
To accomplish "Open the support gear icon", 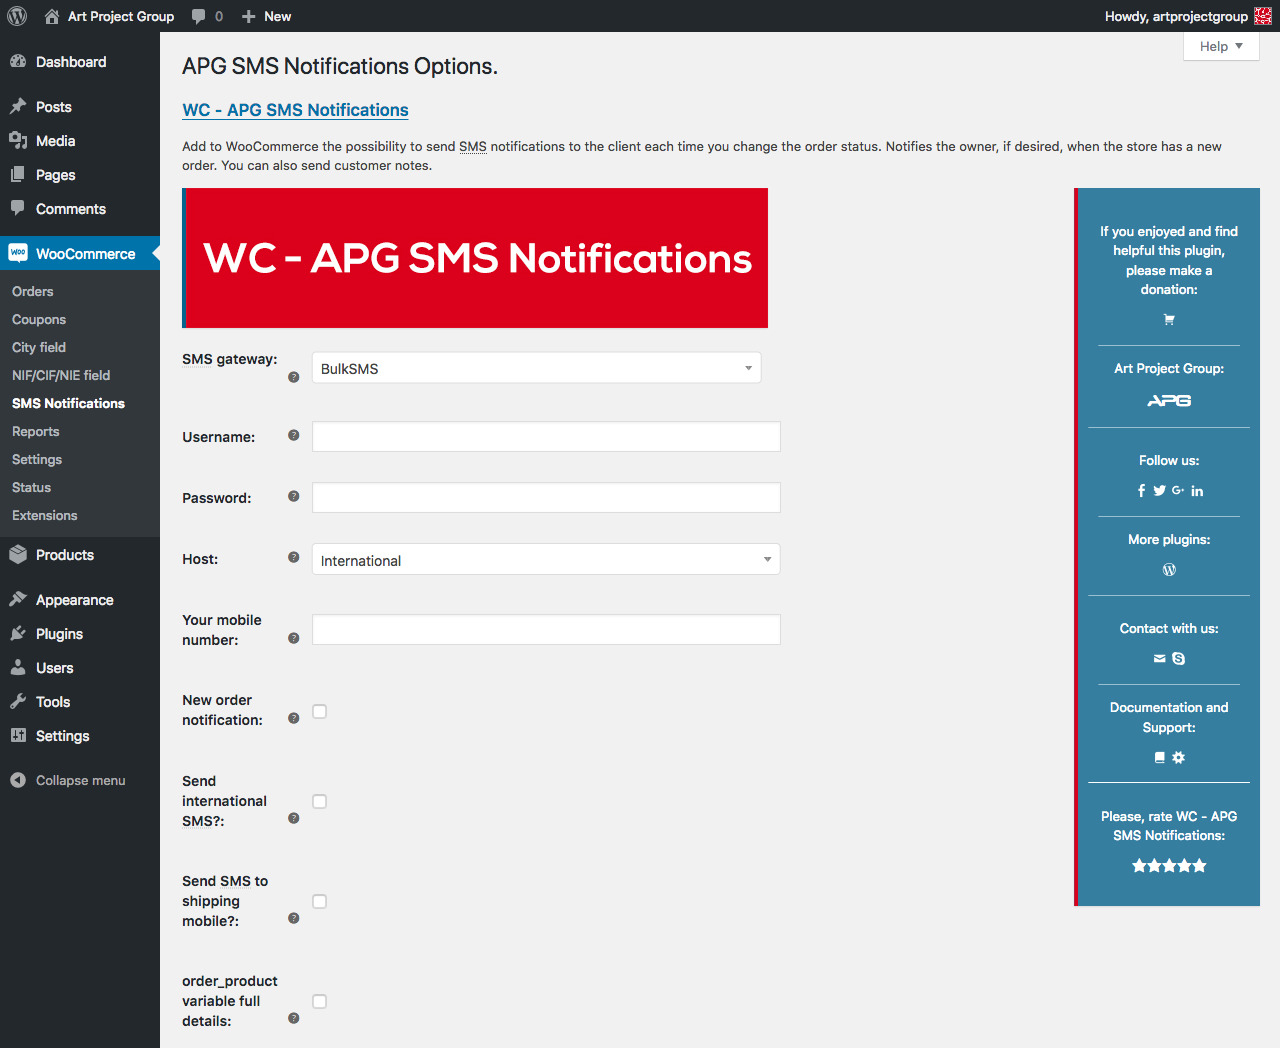I will (1179, 758).
